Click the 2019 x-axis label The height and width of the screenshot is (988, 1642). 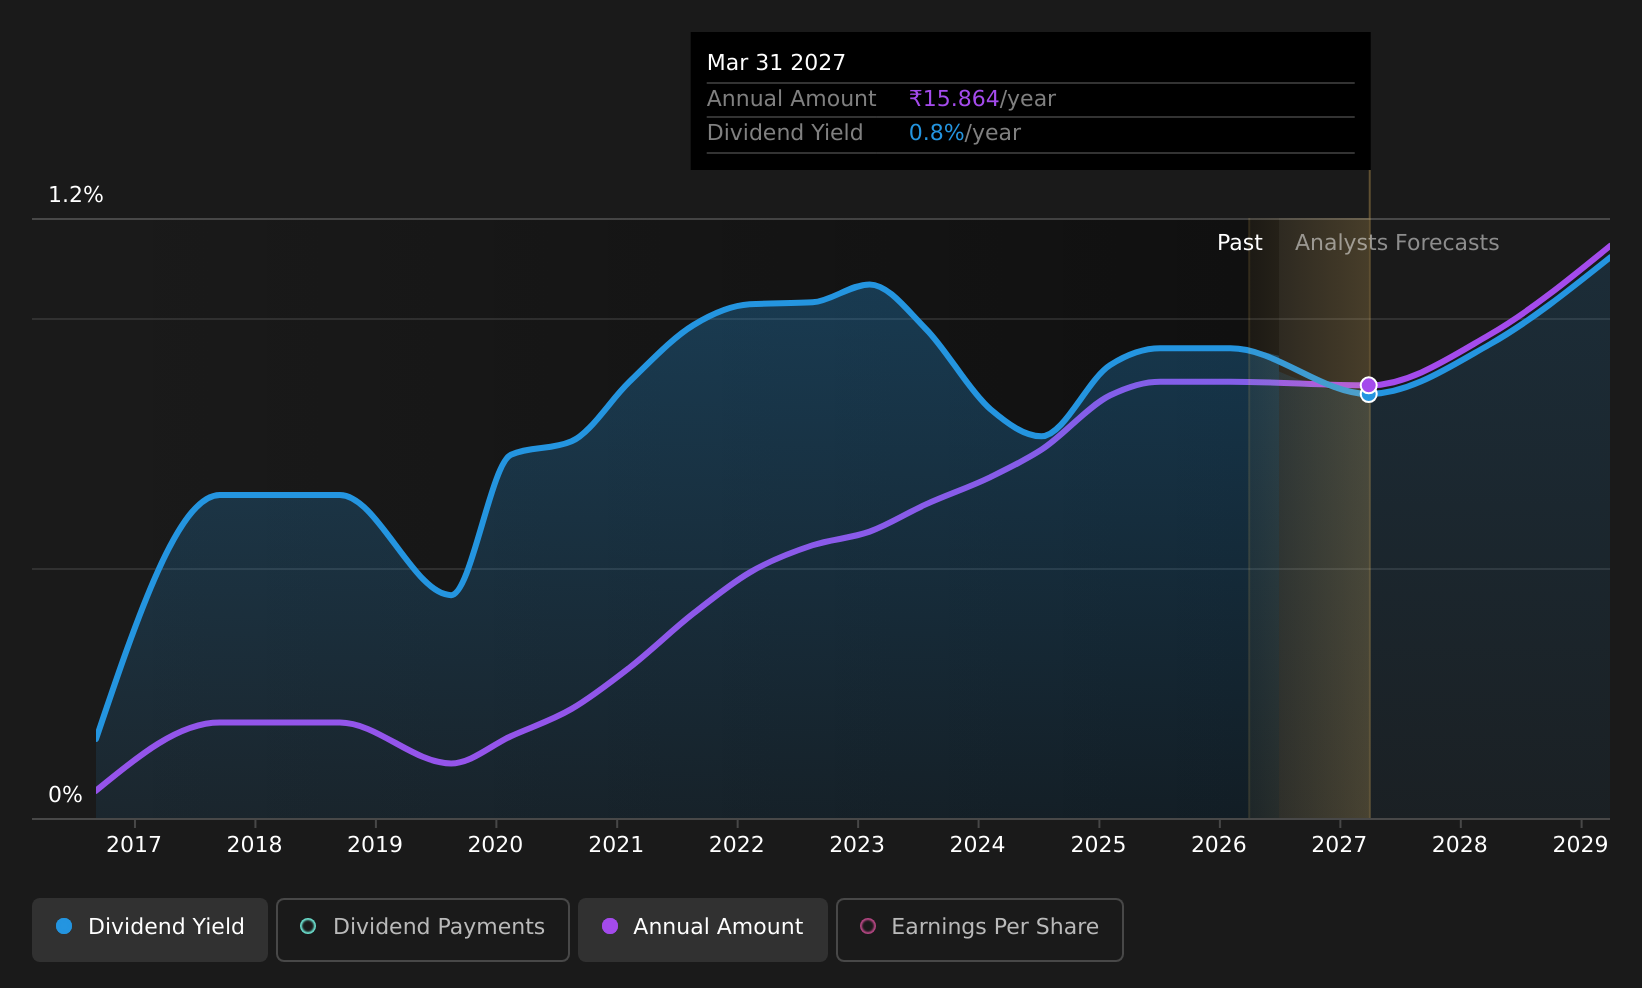375,845
